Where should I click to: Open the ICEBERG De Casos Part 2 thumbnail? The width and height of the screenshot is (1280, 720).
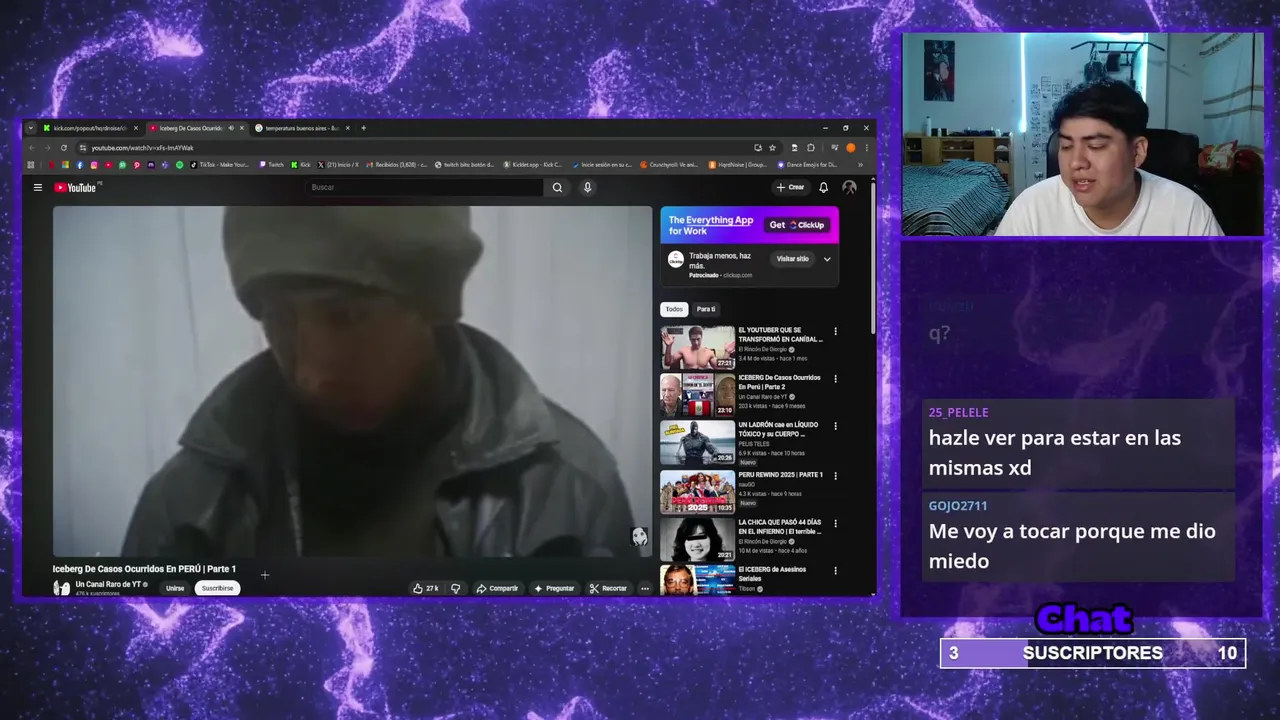[698, 395]
